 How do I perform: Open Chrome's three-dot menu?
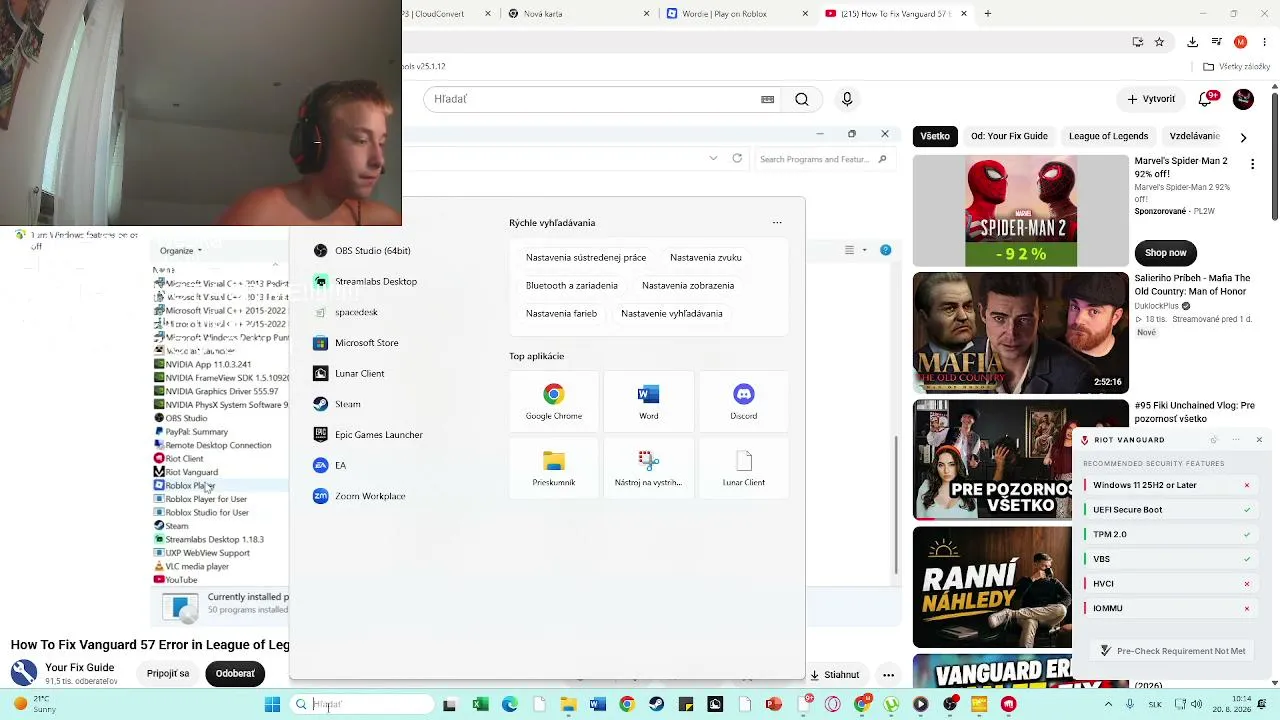[x=1263, y=42]
